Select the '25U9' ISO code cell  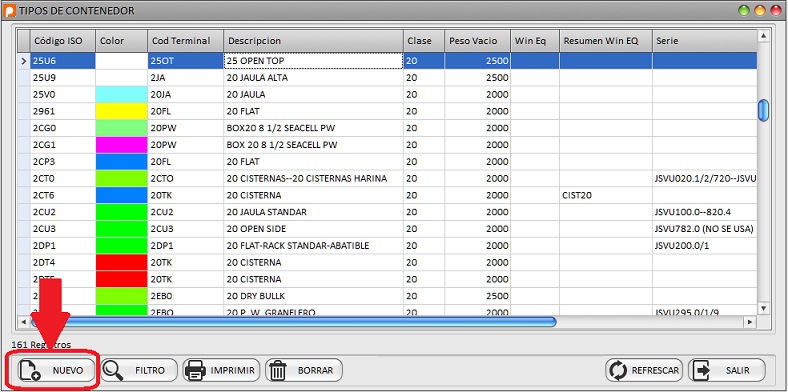pos(63,78)
